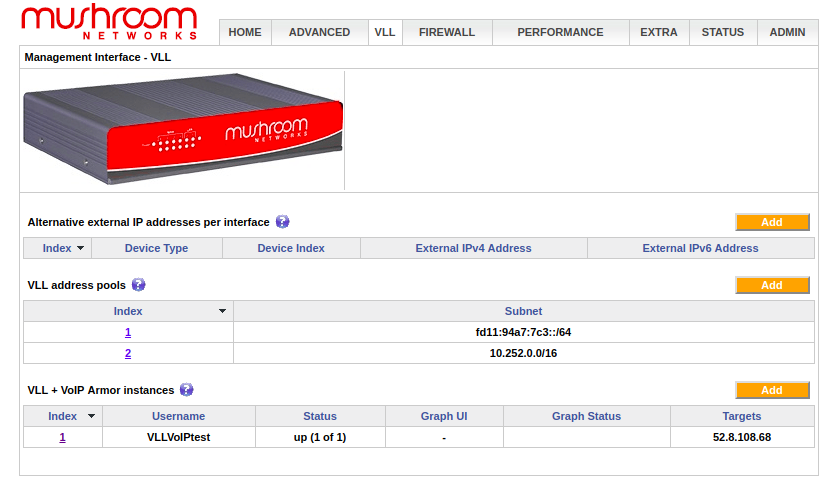Open the ADMIN tab
The height and width of the screenshot is (494, 839).
tap(787, 32)
